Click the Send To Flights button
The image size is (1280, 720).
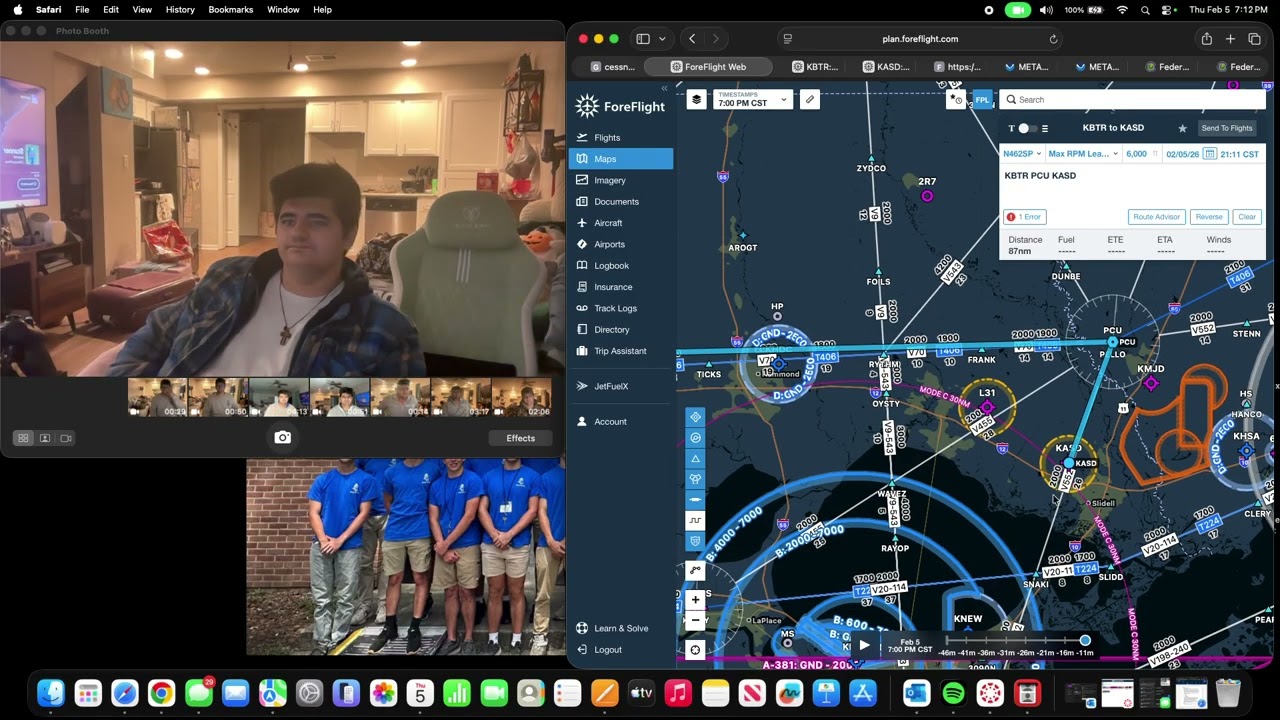coord(1227,128)
